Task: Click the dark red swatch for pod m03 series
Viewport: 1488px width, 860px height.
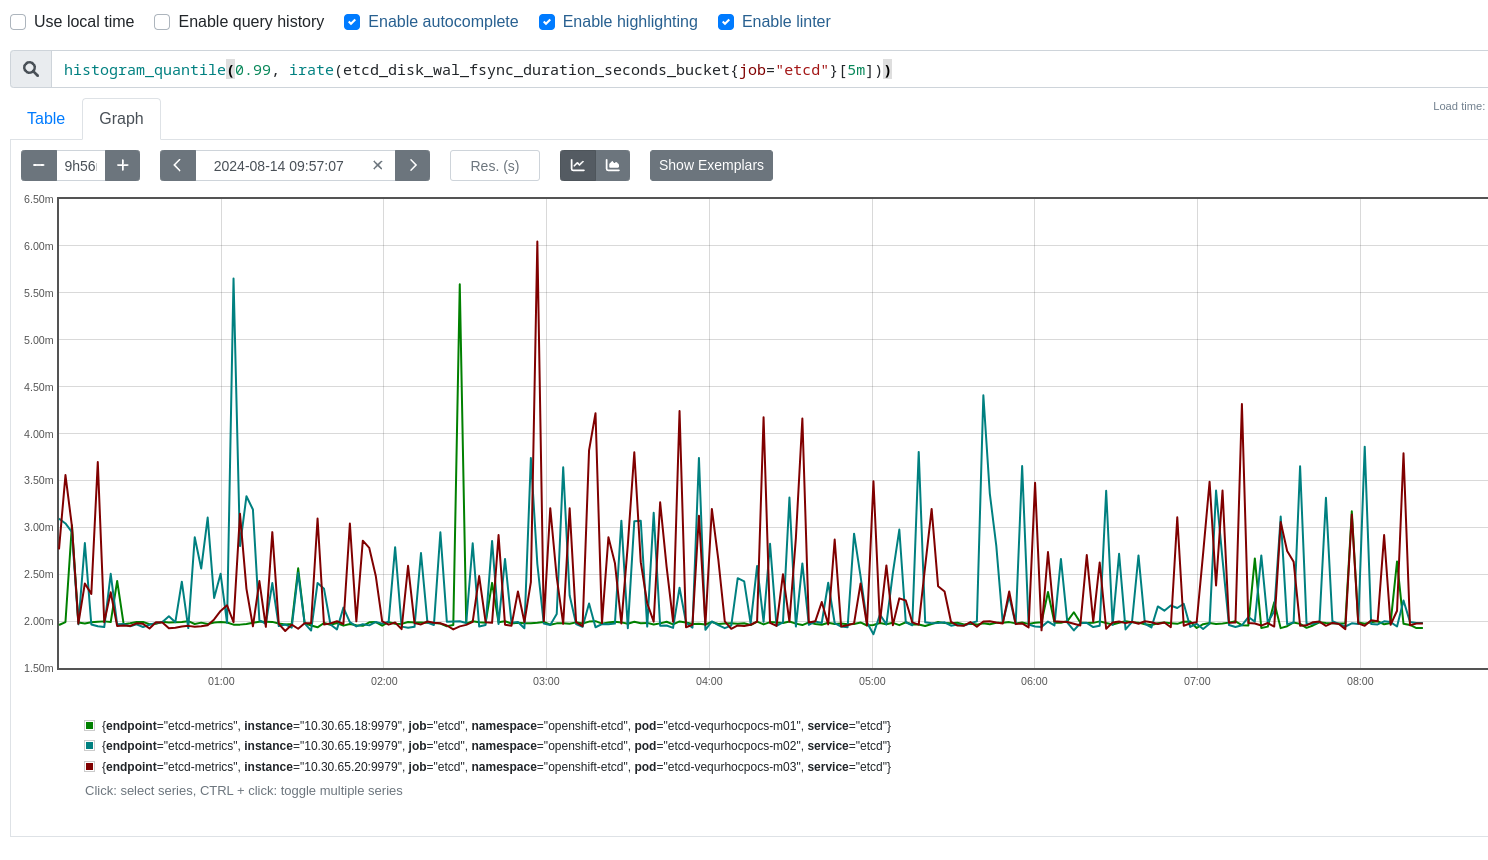Action: (x=90, y=767)
